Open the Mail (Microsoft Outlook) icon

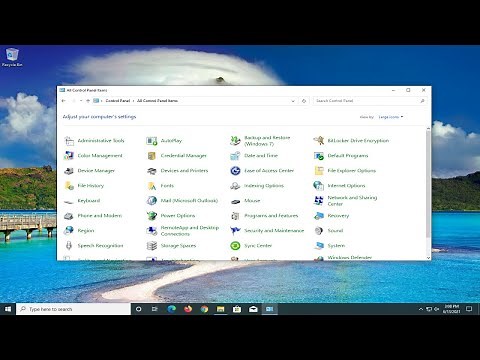point(152,201)
